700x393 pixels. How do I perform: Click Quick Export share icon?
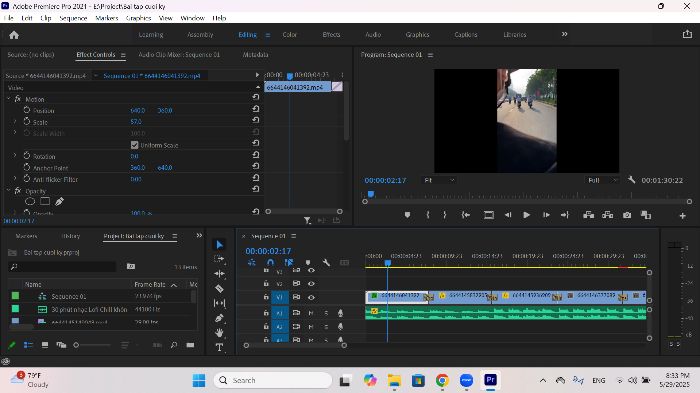687,34
